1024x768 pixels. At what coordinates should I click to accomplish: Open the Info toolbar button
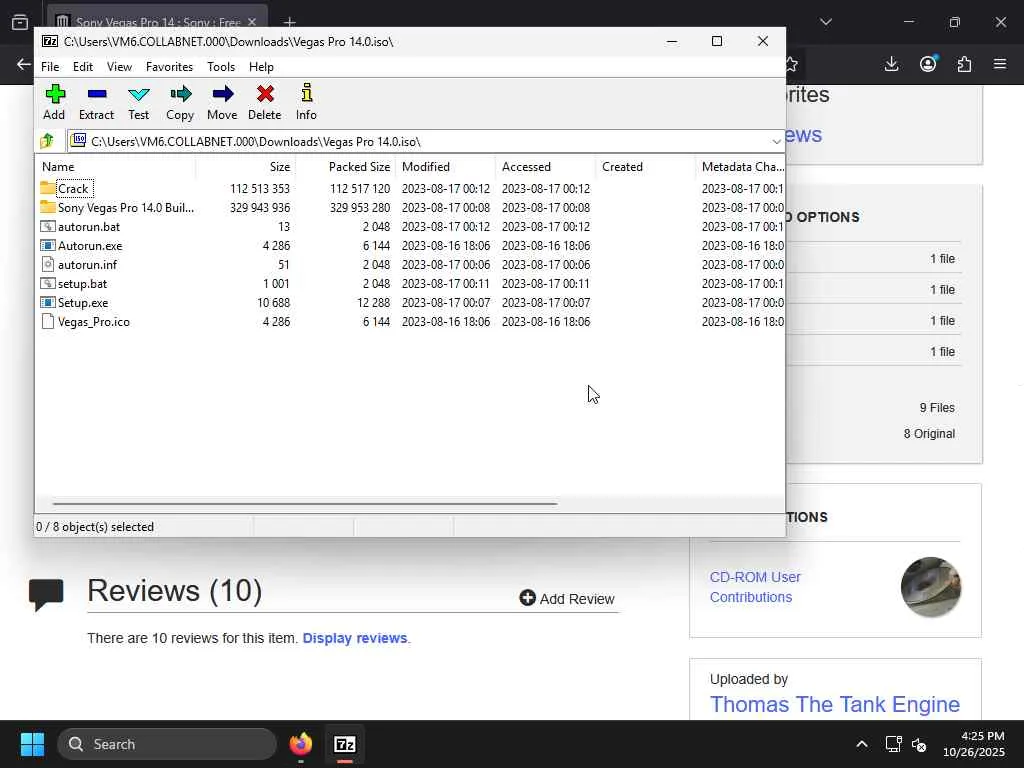coord(306,93)
